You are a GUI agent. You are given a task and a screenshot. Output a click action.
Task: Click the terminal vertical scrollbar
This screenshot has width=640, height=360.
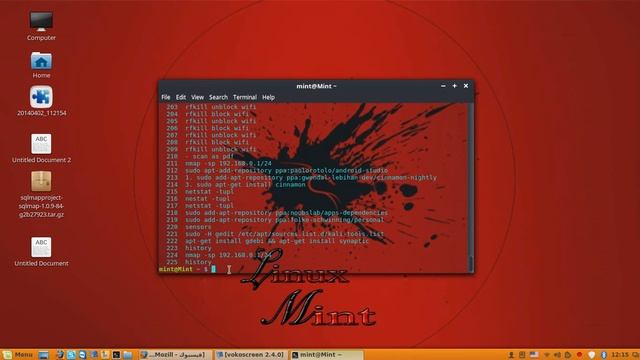tap(471, 187)
